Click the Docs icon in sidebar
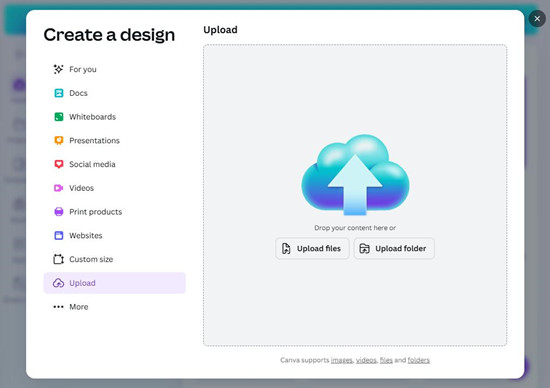Image resolution: width=550 pixels, height=388 pixels. click(59, 93)
